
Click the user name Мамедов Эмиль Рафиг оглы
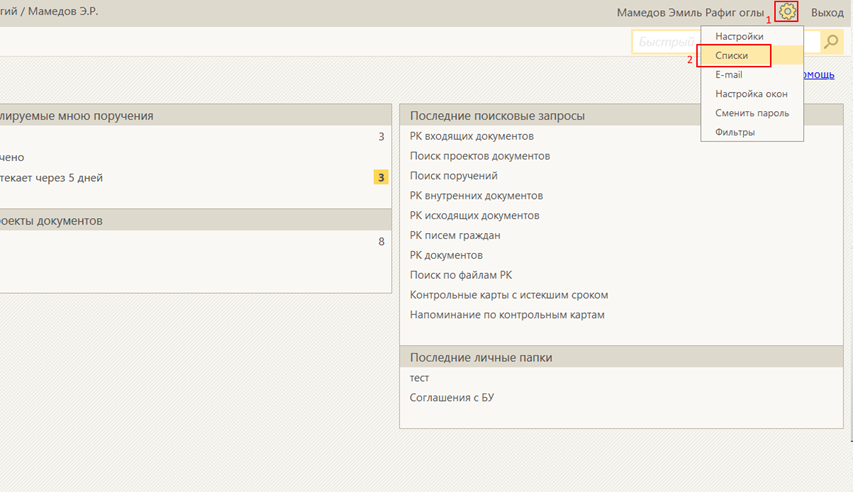[x=690, y=12]
